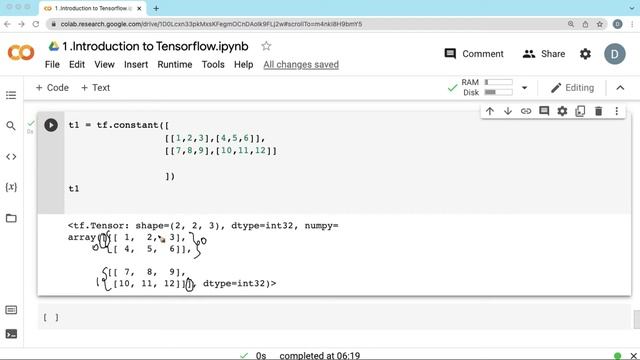
Task: Click the Disk usage bar
Action: tap(498, 92)
